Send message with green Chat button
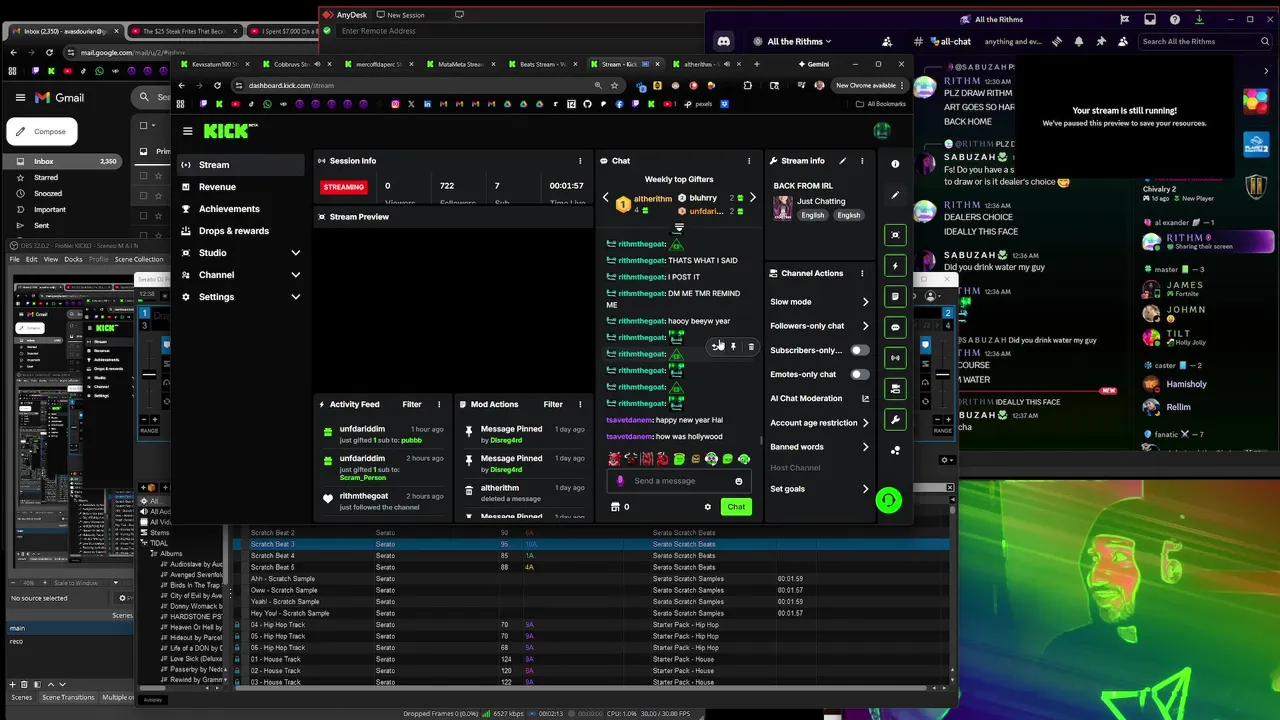1280x720 pixels. point(736,507)
